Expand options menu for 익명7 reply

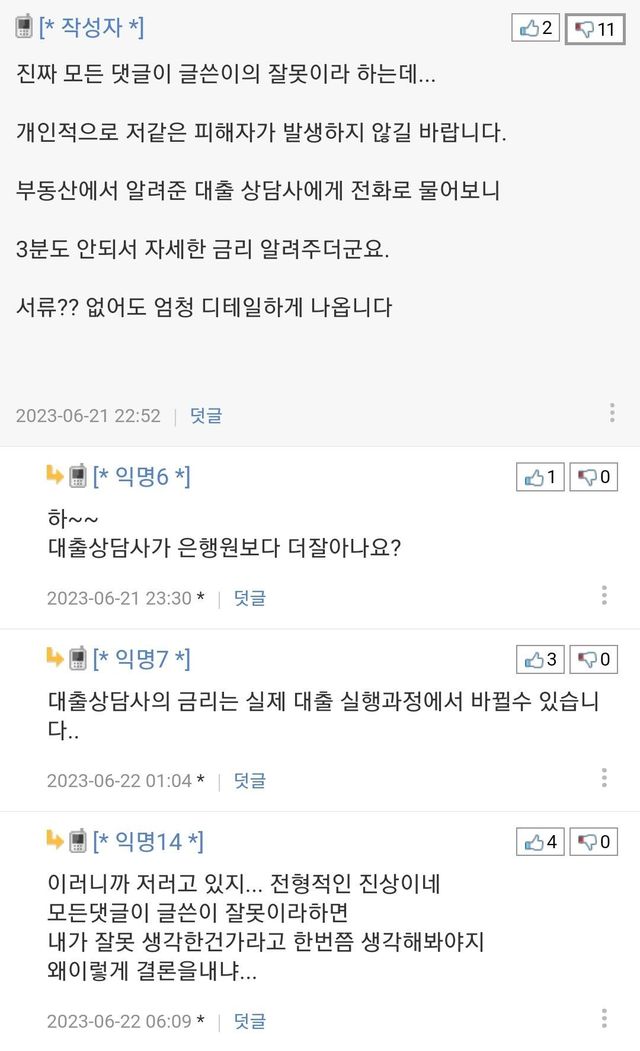tap(605, 778)
